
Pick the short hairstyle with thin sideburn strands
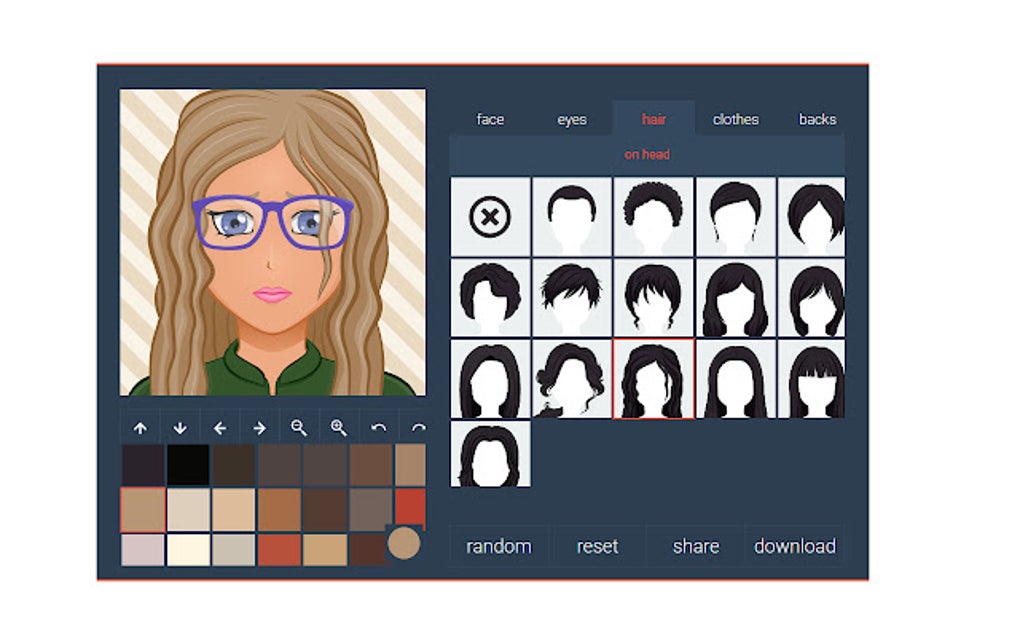(735, 216)
